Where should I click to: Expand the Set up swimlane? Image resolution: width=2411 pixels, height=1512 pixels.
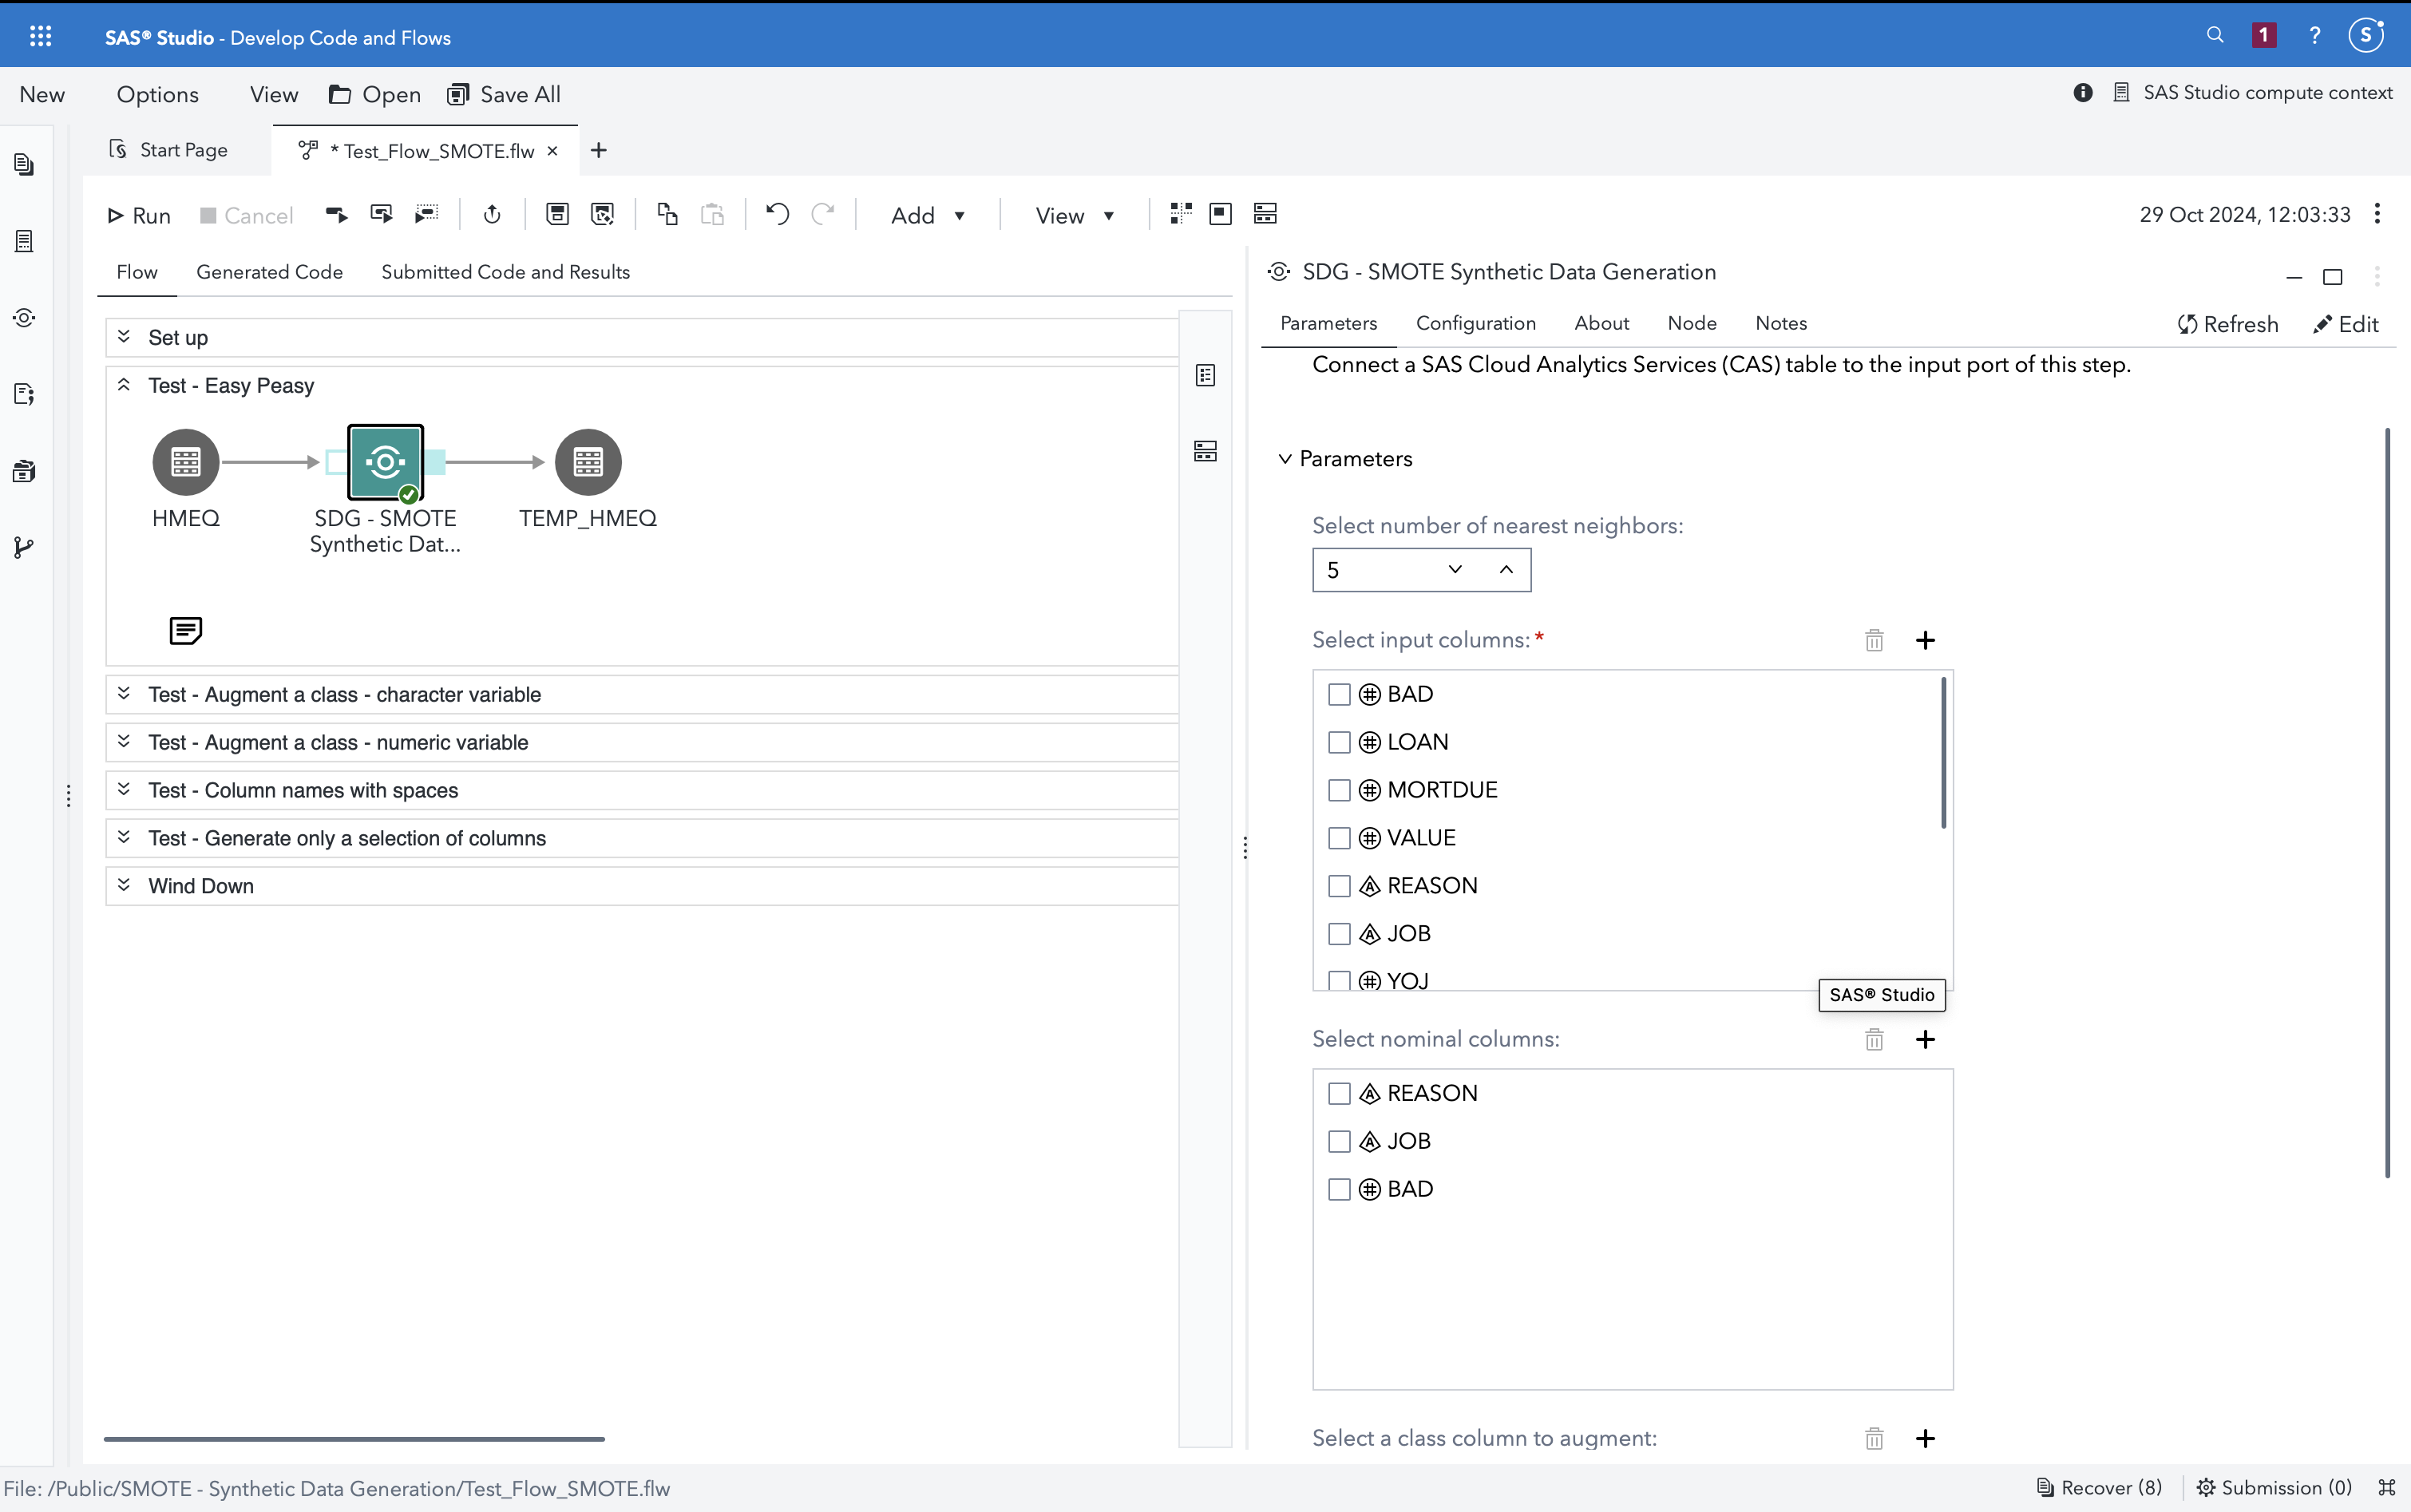(124, 337)
